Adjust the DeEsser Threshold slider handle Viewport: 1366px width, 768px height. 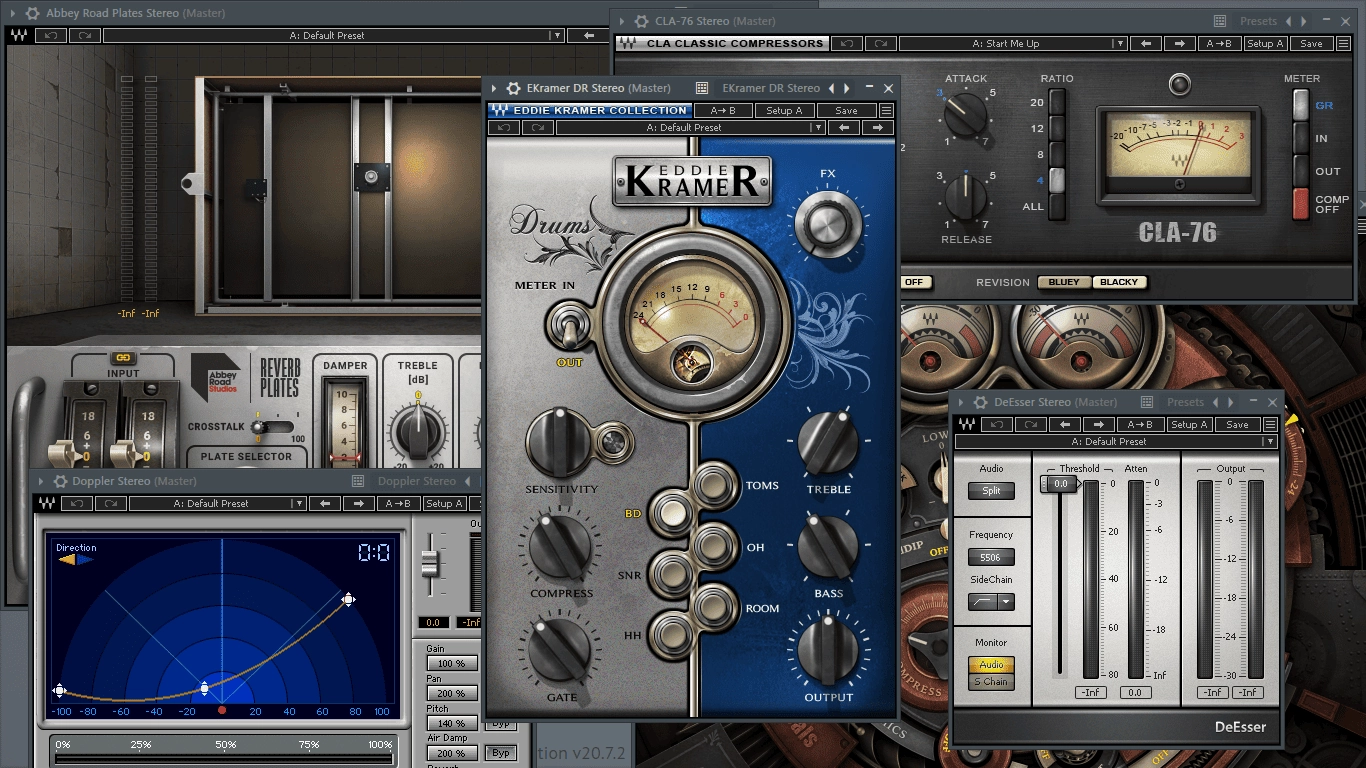1059,484
